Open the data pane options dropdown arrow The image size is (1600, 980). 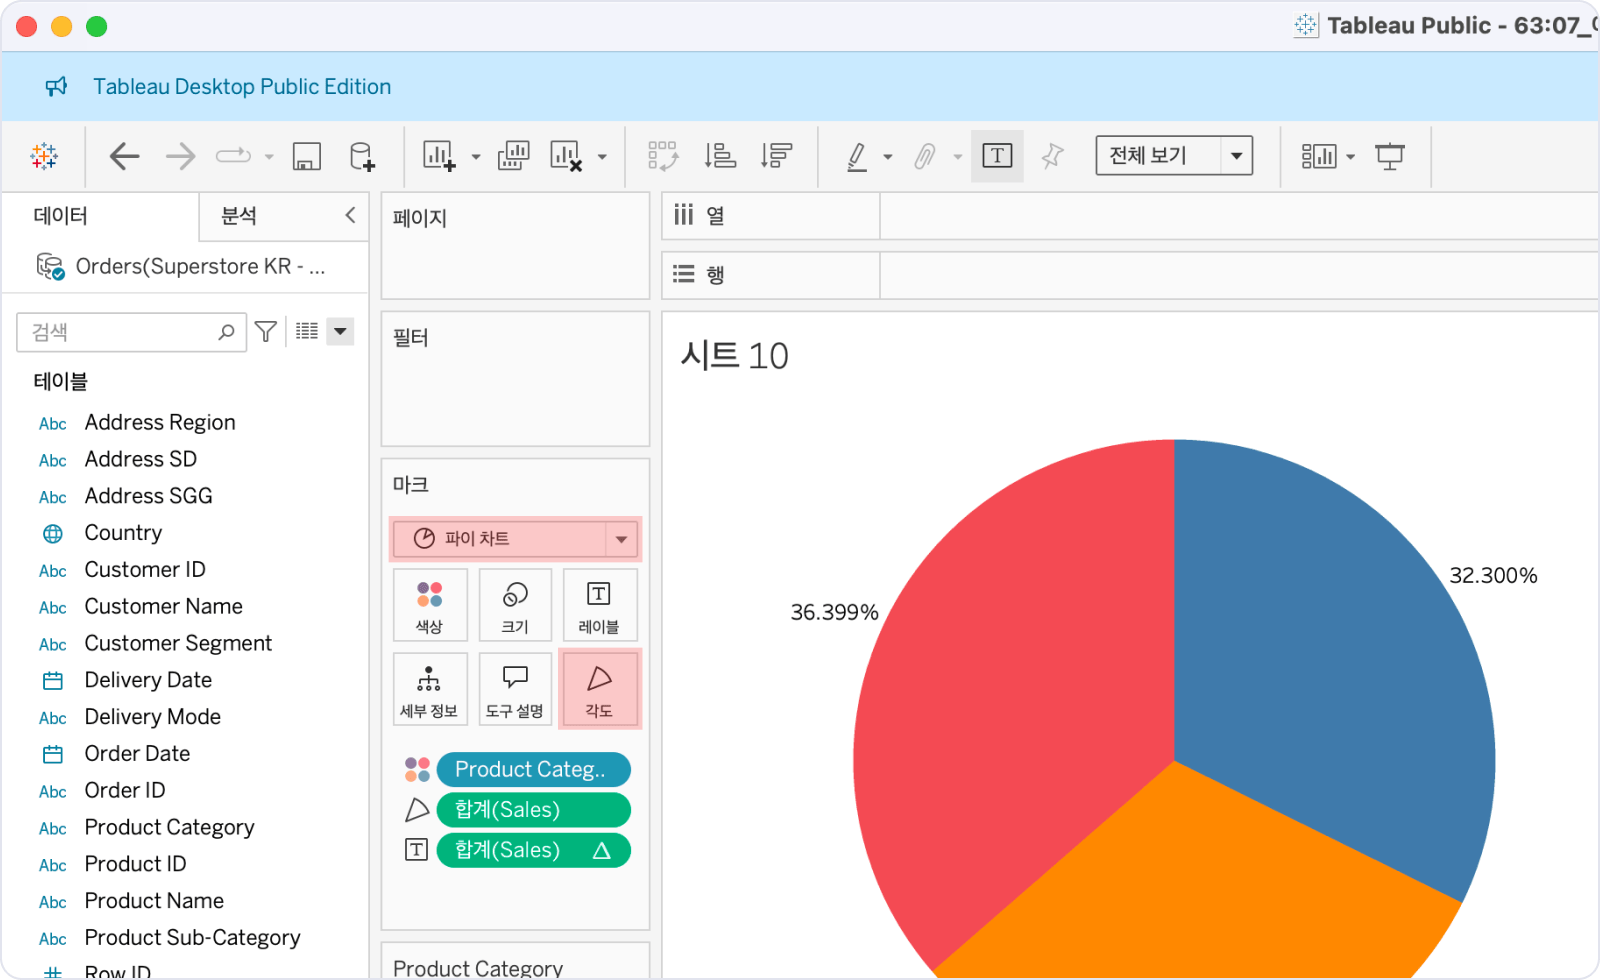[x=341, y=331]
